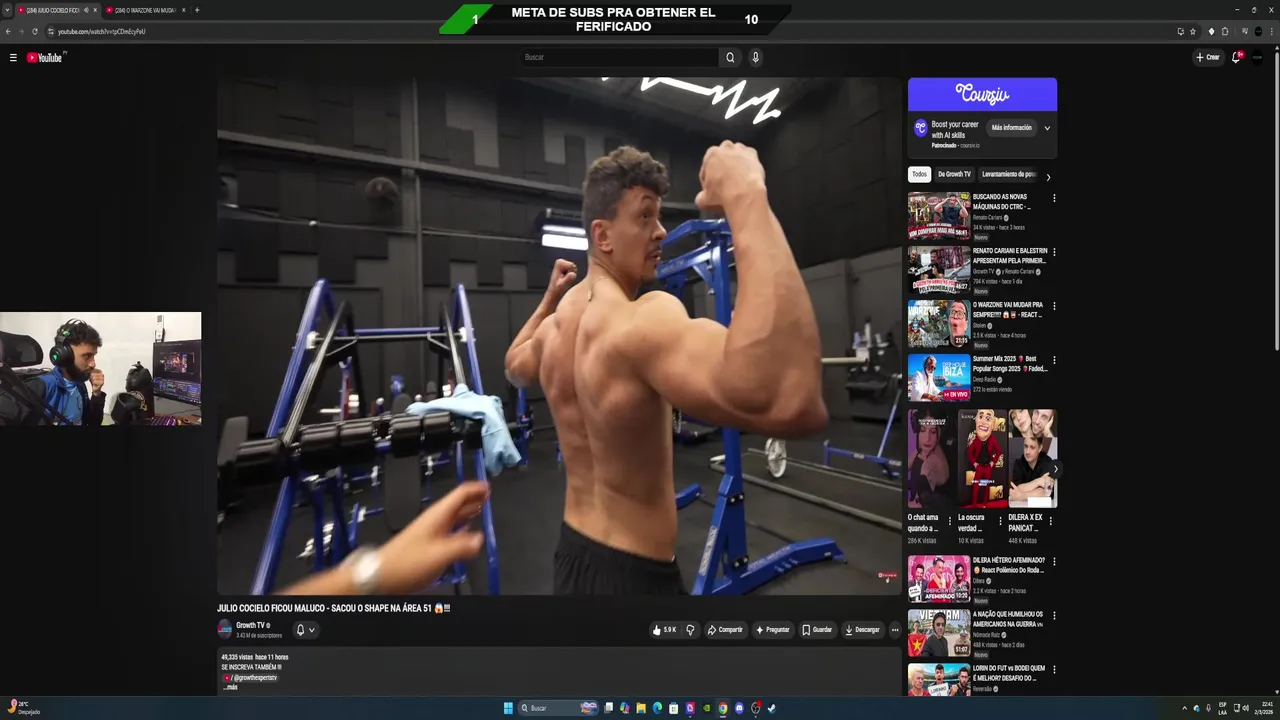Click the Compartir button
The image size is (1280, 720).
coord(725,630)
